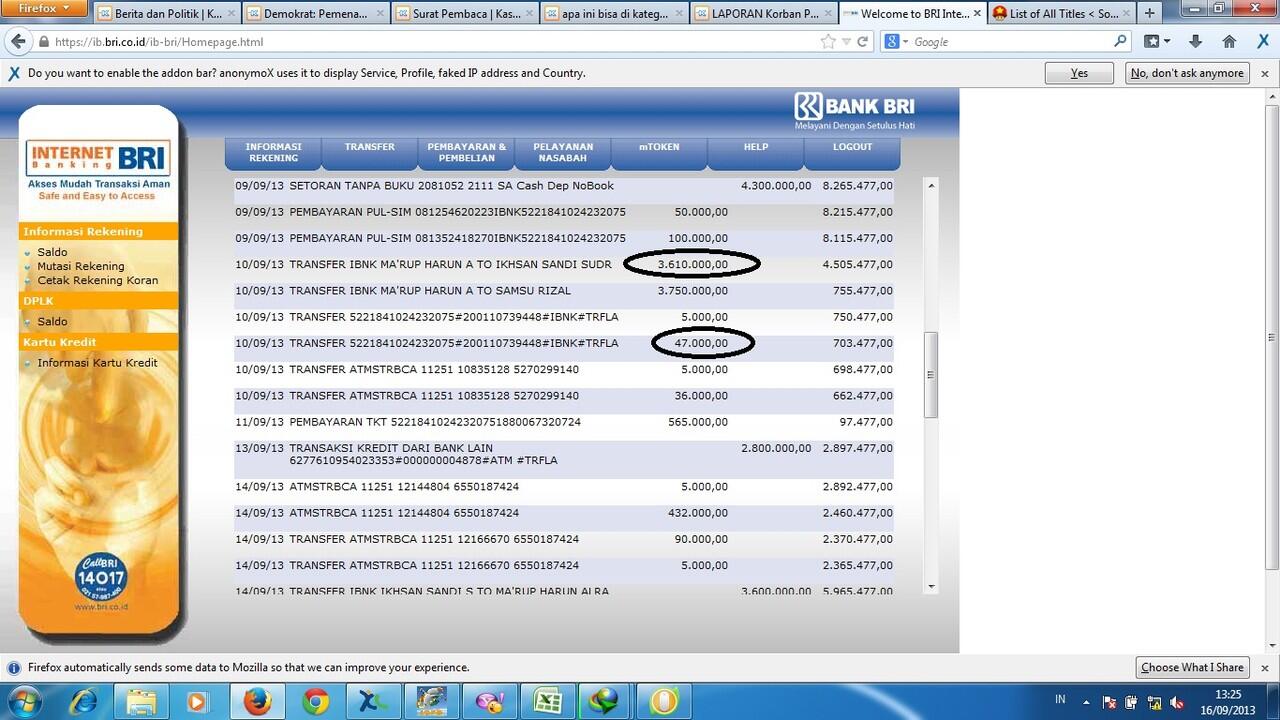Click the search magnifier icon in the search box
Viewport: 1280px width, 720px height.
click(1120, 42)
